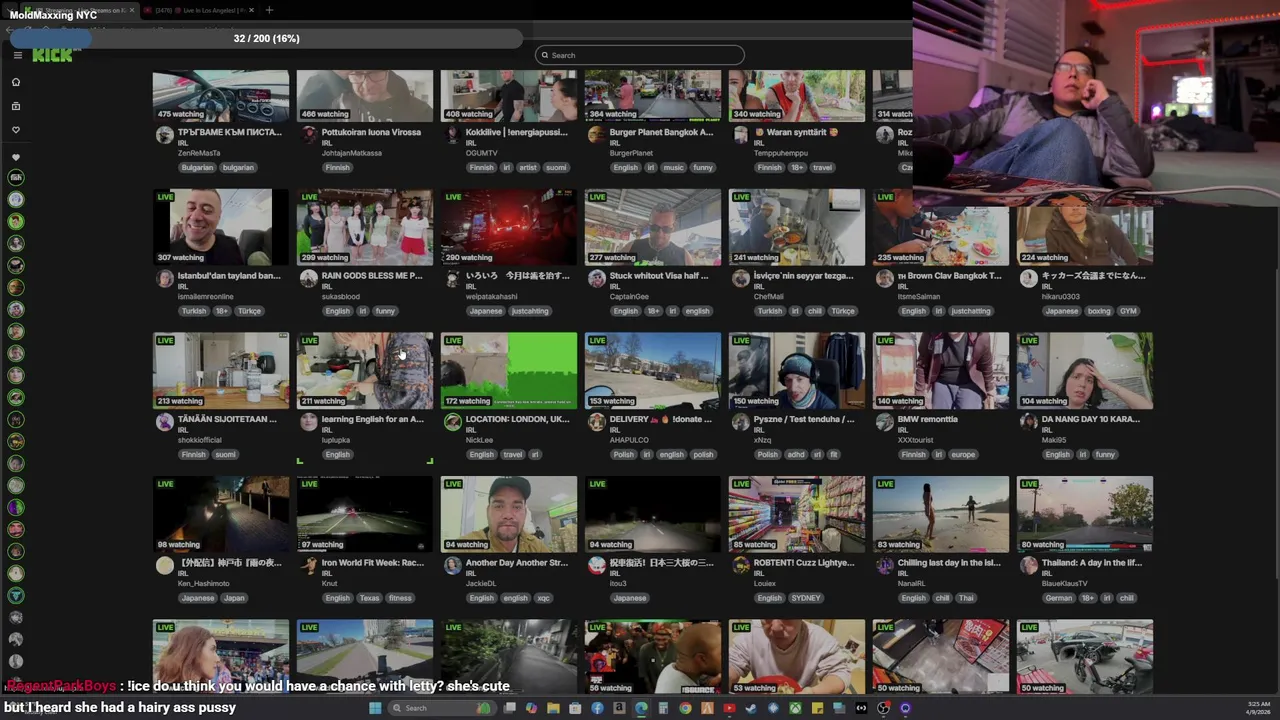The height and width of the screenshot is (720, 1280).
Task: Open the Kick sidebar hamburger menu
Action: tap(17, 56)
